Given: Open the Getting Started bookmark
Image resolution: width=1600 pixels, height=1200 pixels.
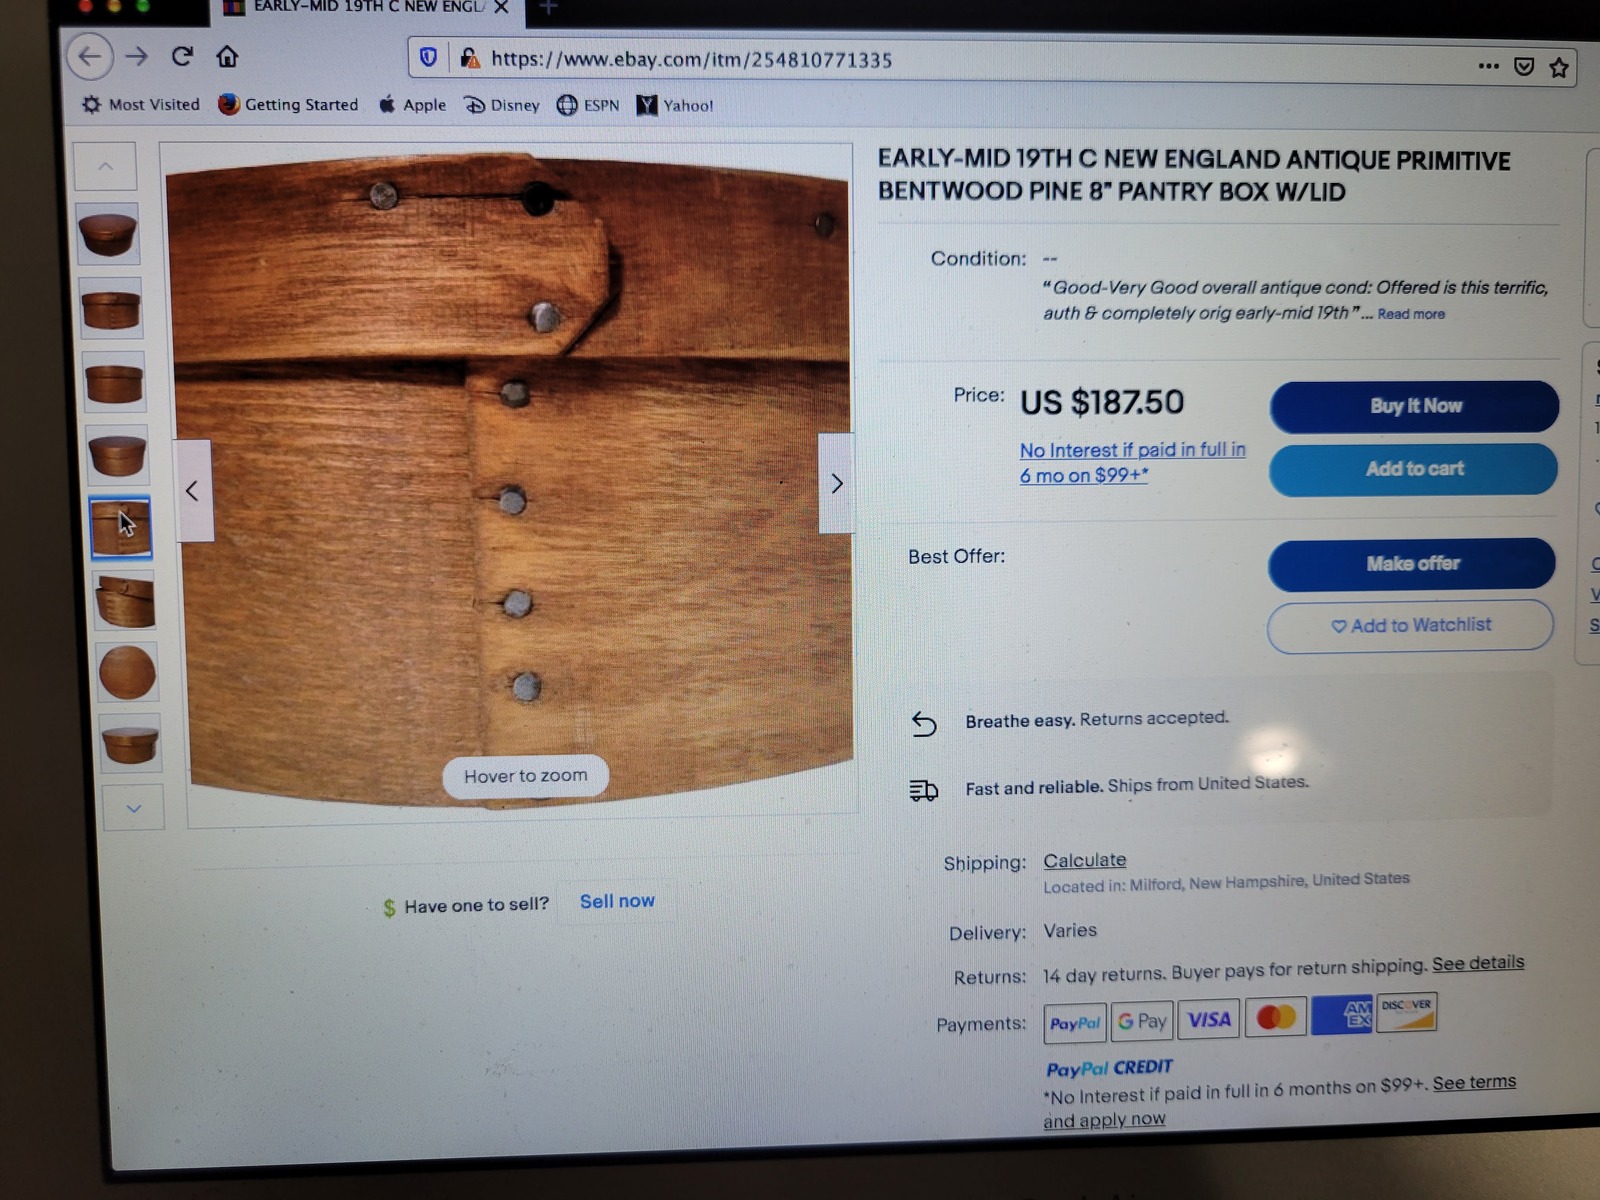Looking at the screenshot, I should (288, 104).
